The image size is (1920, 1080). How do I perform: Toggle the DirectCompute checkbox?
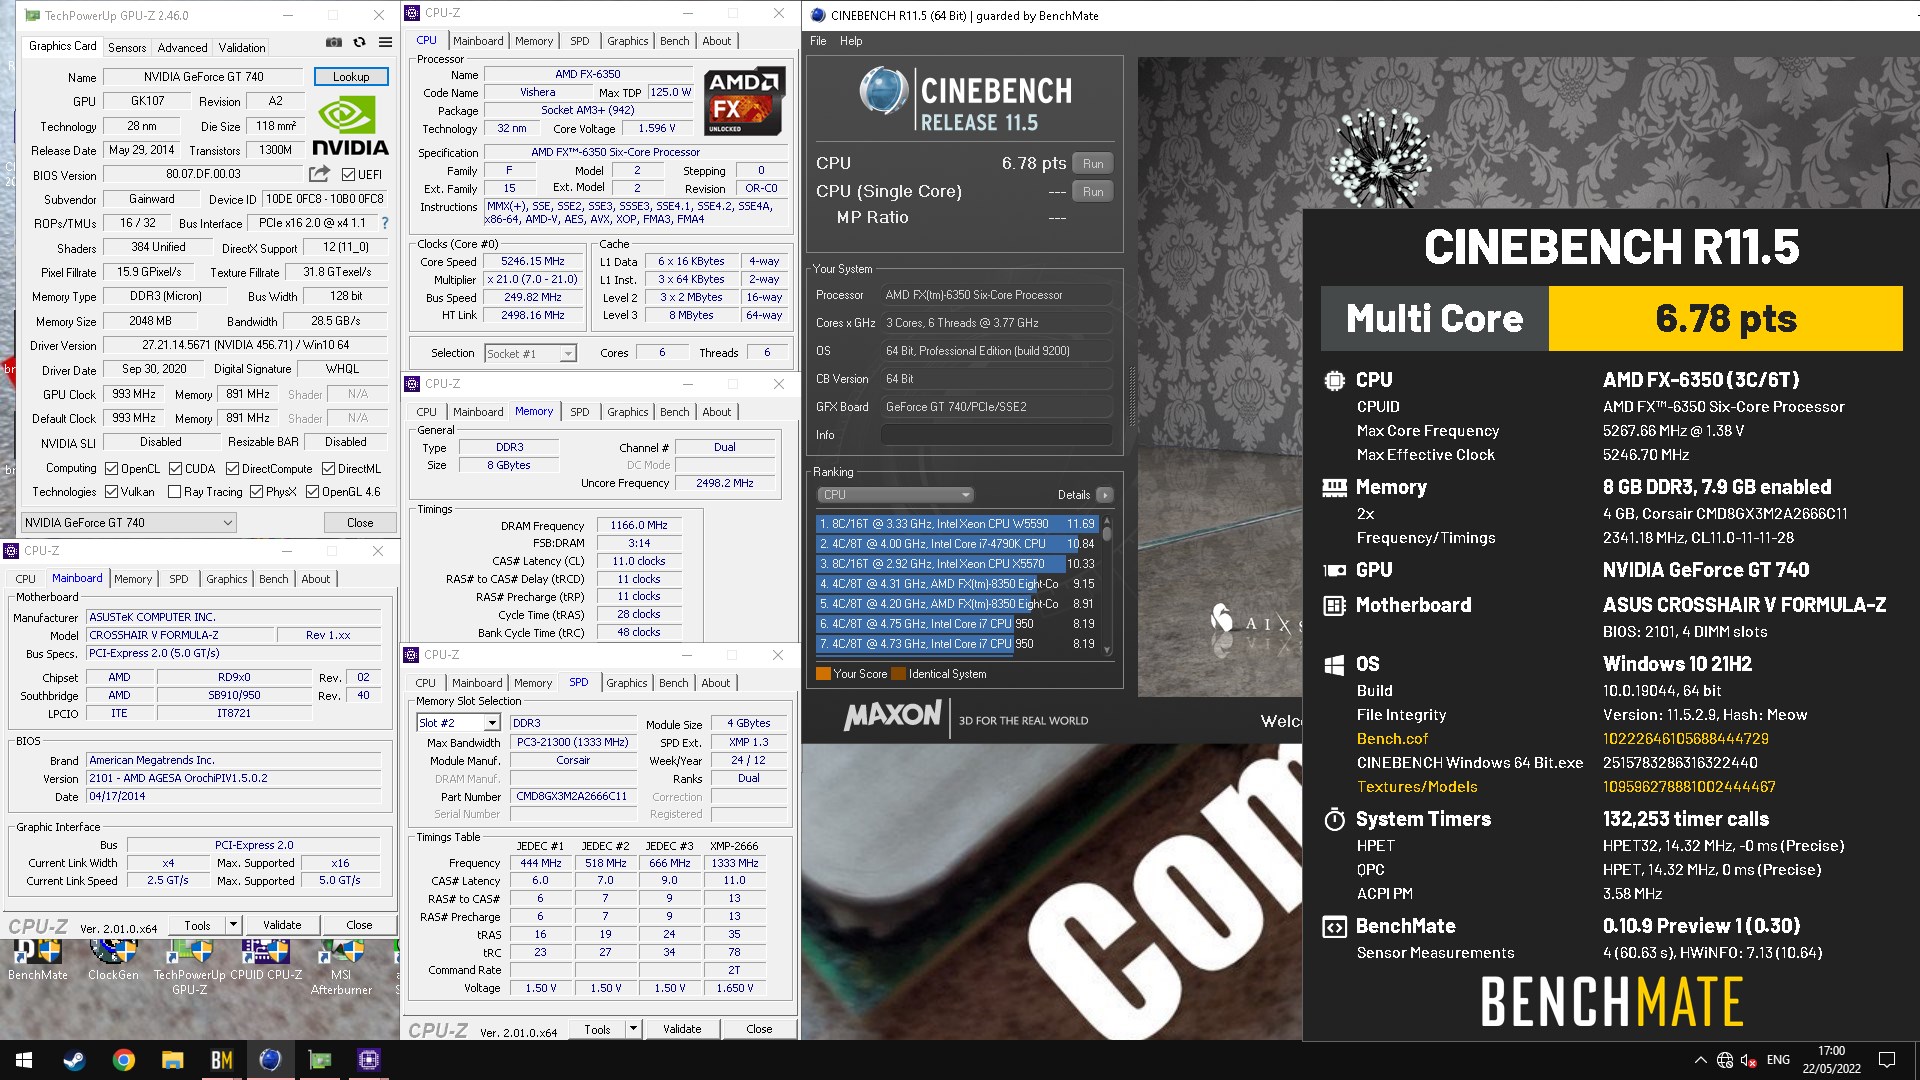click(x=232, y=468)
